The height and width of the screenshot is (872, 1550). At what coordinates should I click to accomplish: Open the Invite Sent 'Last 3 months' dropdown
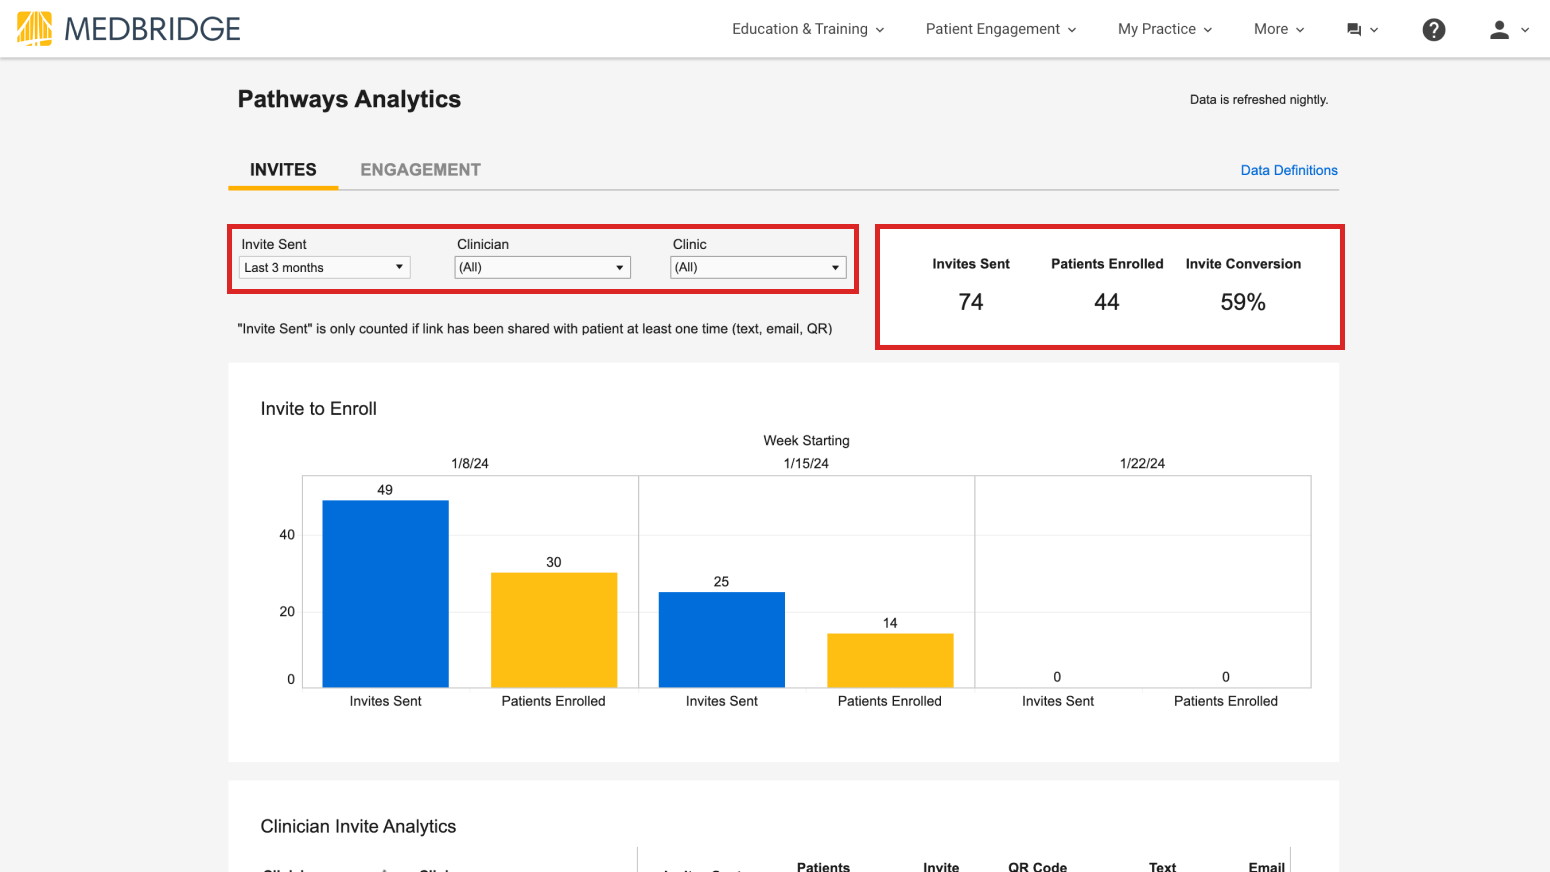323,267
